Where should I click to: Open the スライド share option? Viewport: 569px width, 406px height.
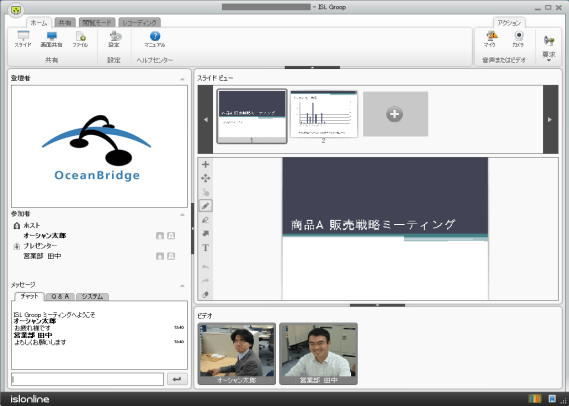point(23,39)
